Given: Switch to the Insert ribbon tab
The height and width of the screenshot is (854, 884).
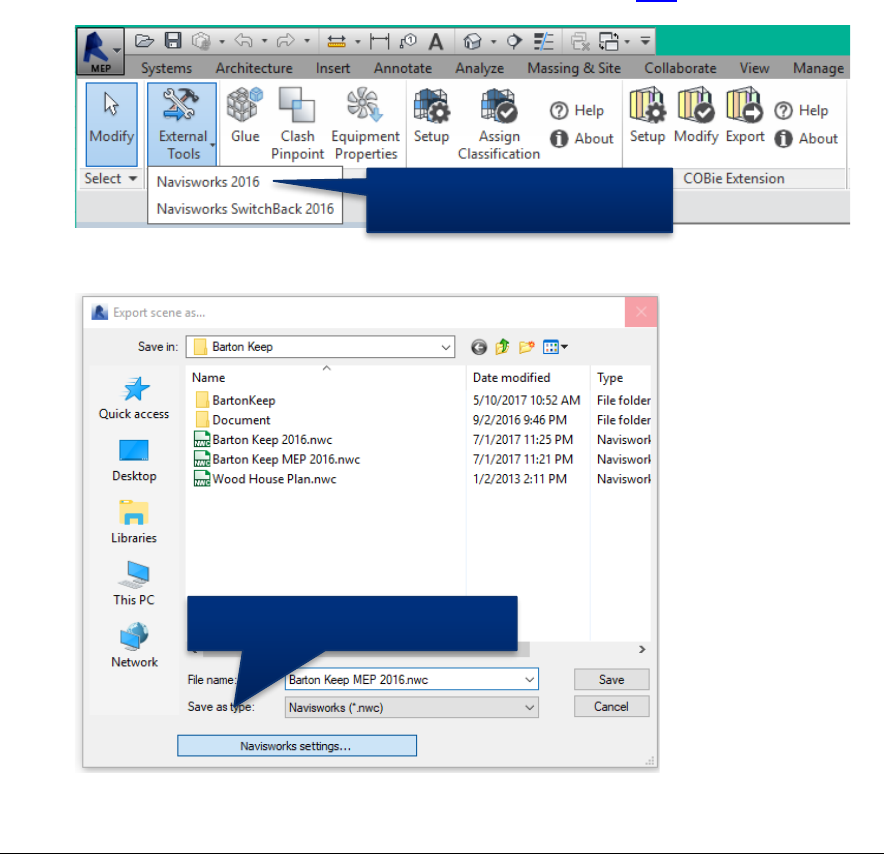Looking at the screenshot, I should tap(333, 68).
